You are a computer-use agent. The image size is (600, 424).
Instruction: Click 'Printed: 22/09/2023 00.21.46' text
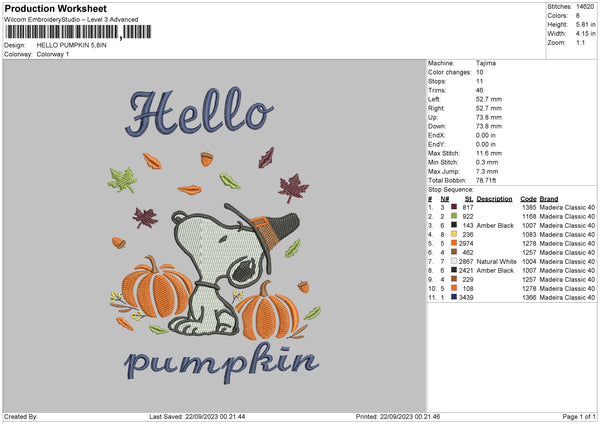point(398,416)
